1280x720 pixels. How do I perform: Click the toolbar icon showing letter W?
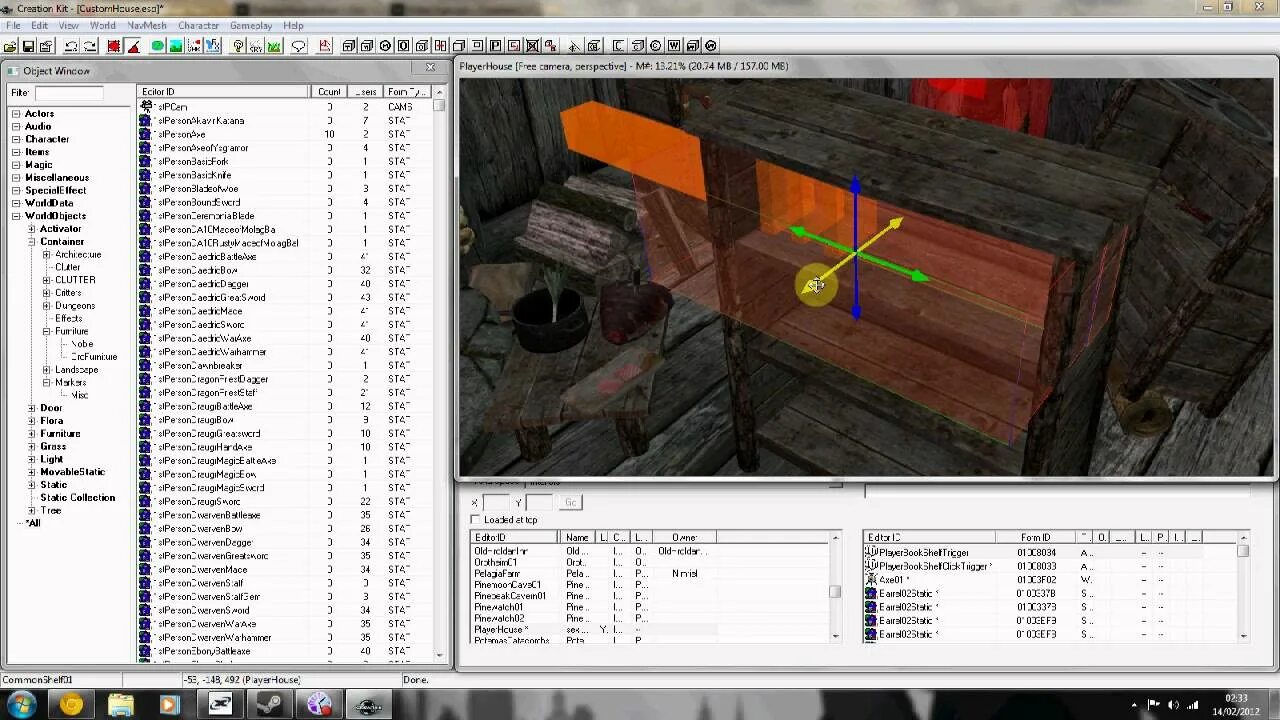pyautogui.click(x=674, y=46)
